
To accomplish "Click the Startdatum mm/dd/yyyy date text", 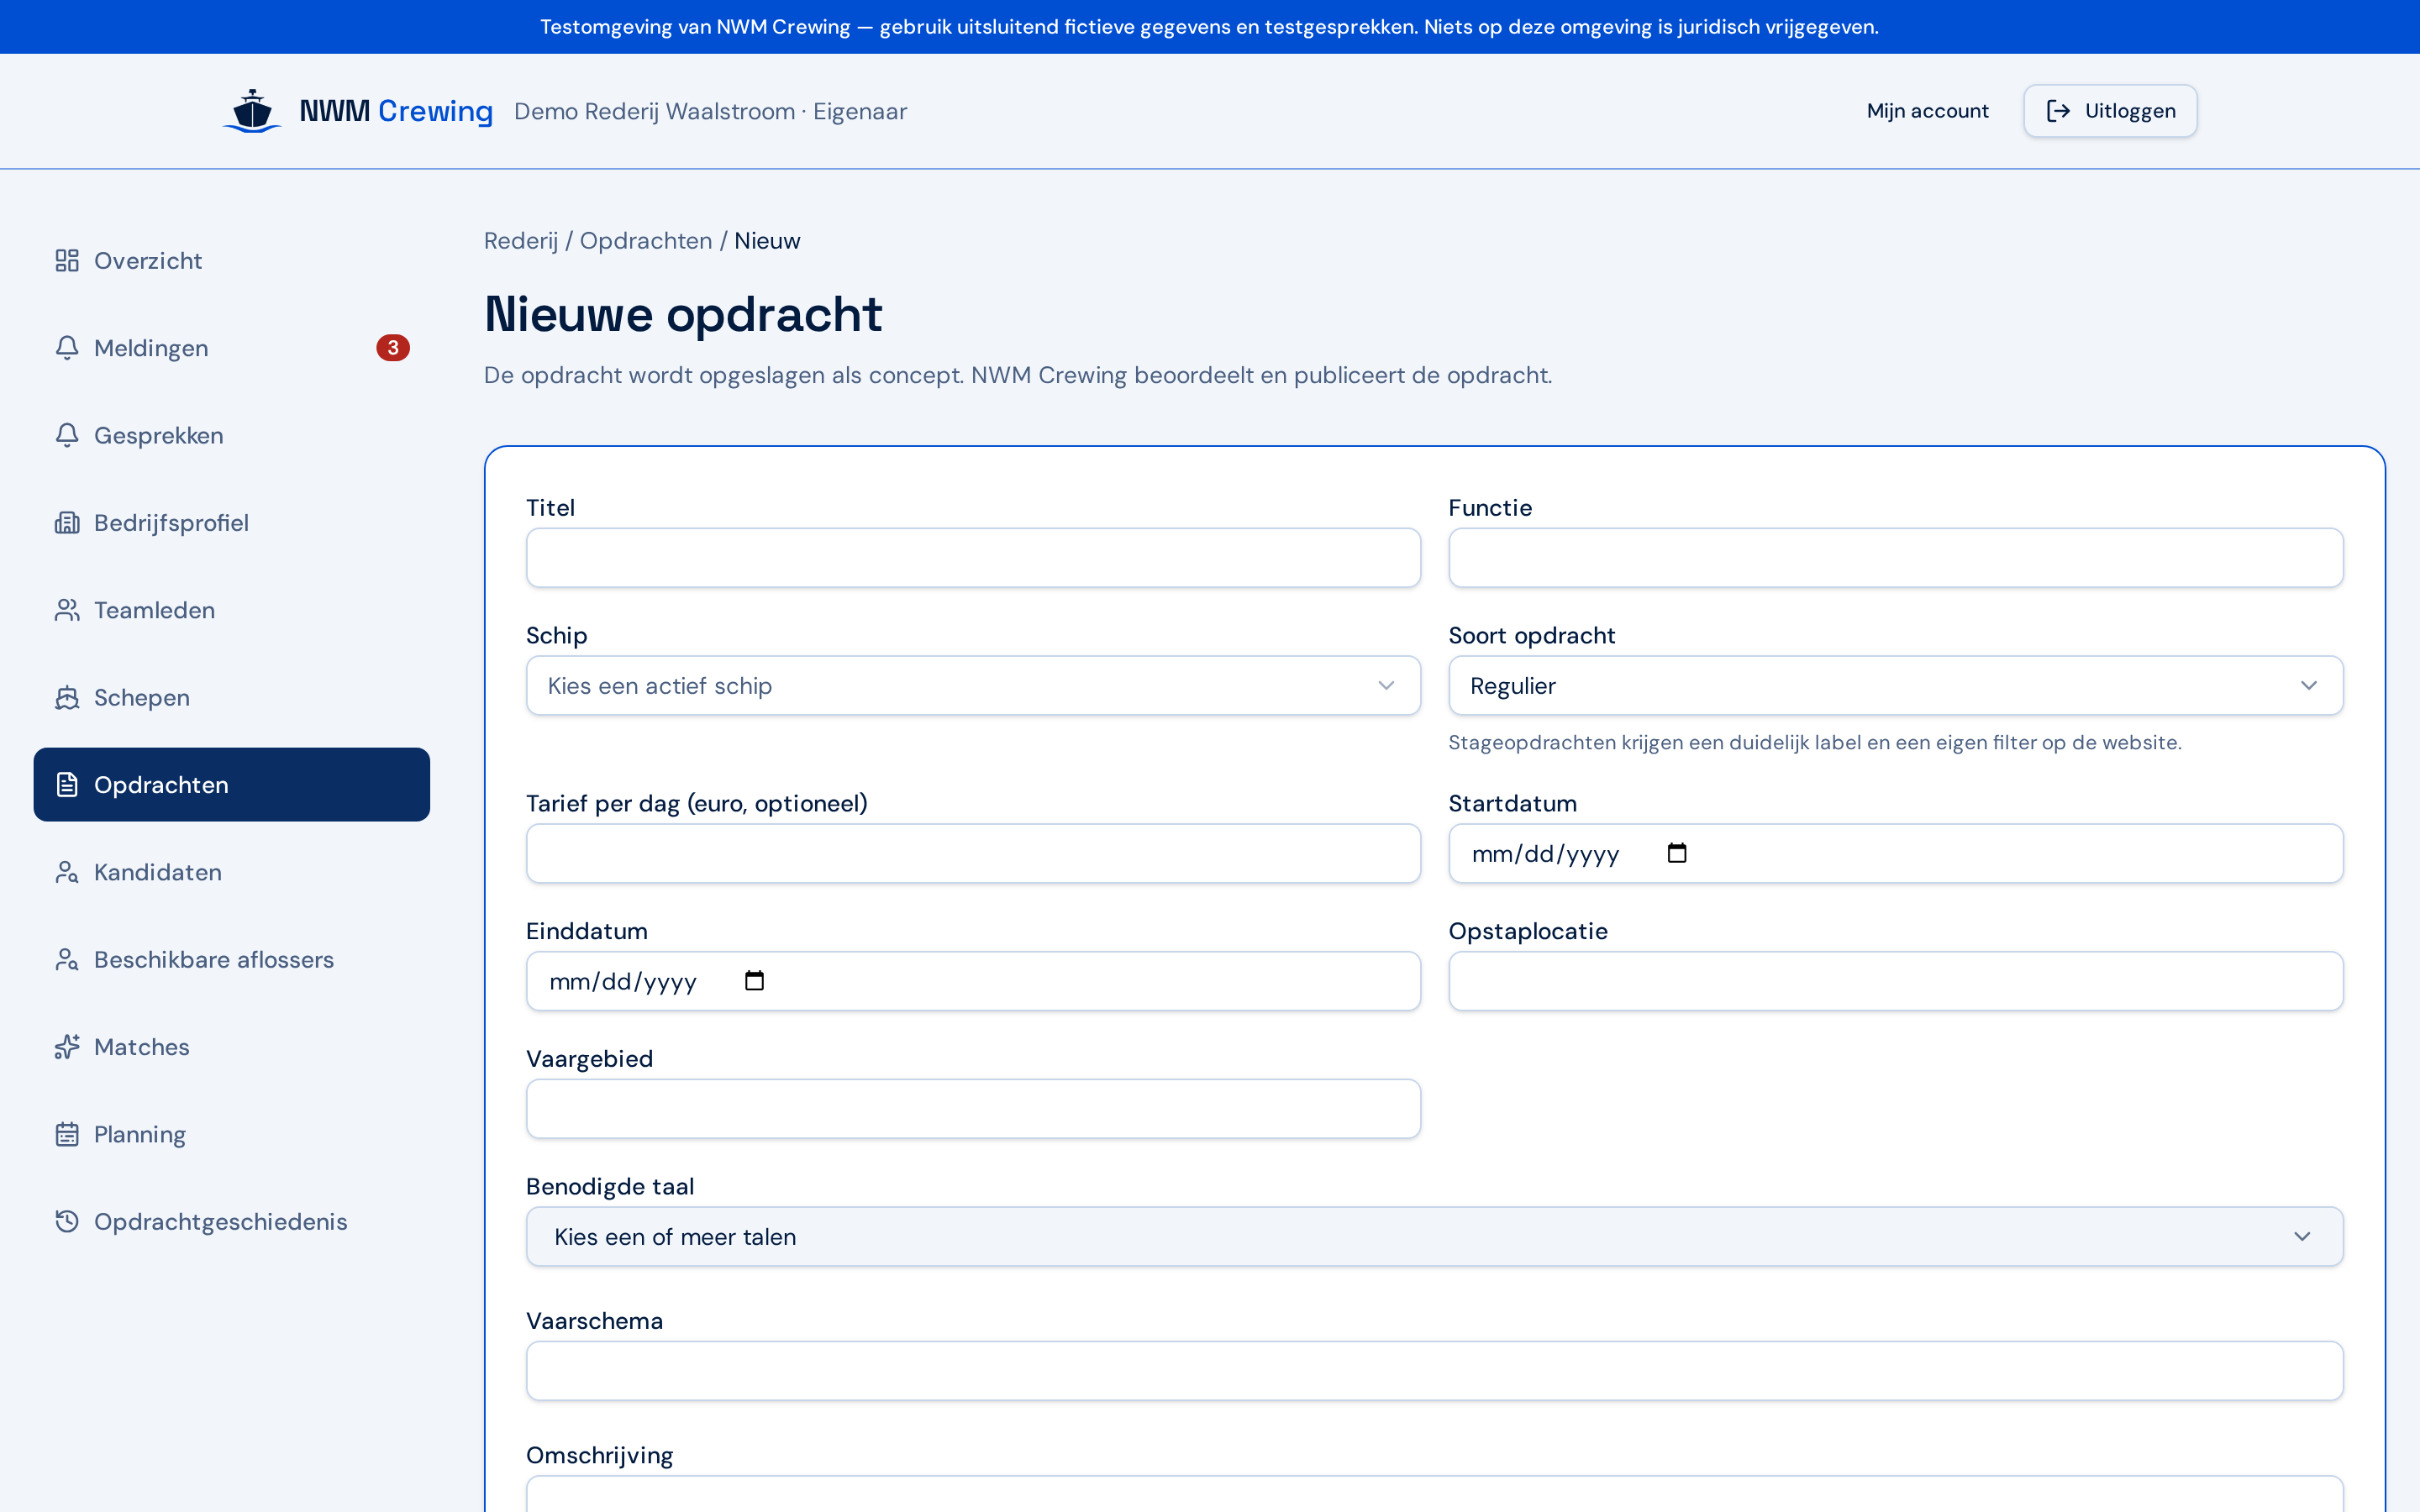I will coord(1545,854).
